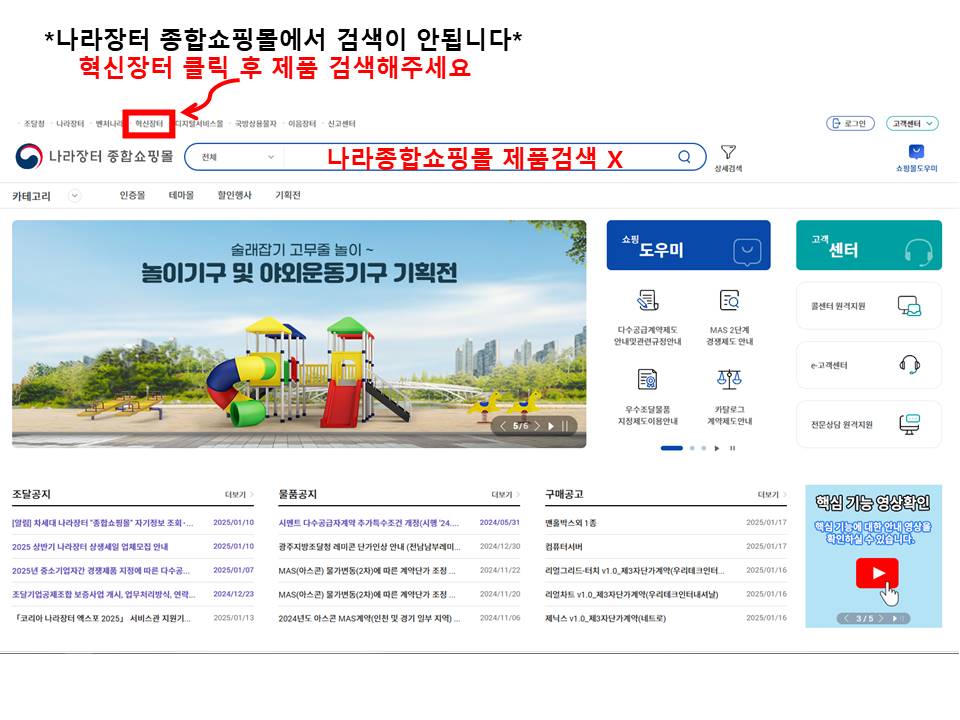Click the 콜센터 원격지원 monitor icon
The image size is (960, 720).
click(x=909, y=306)
